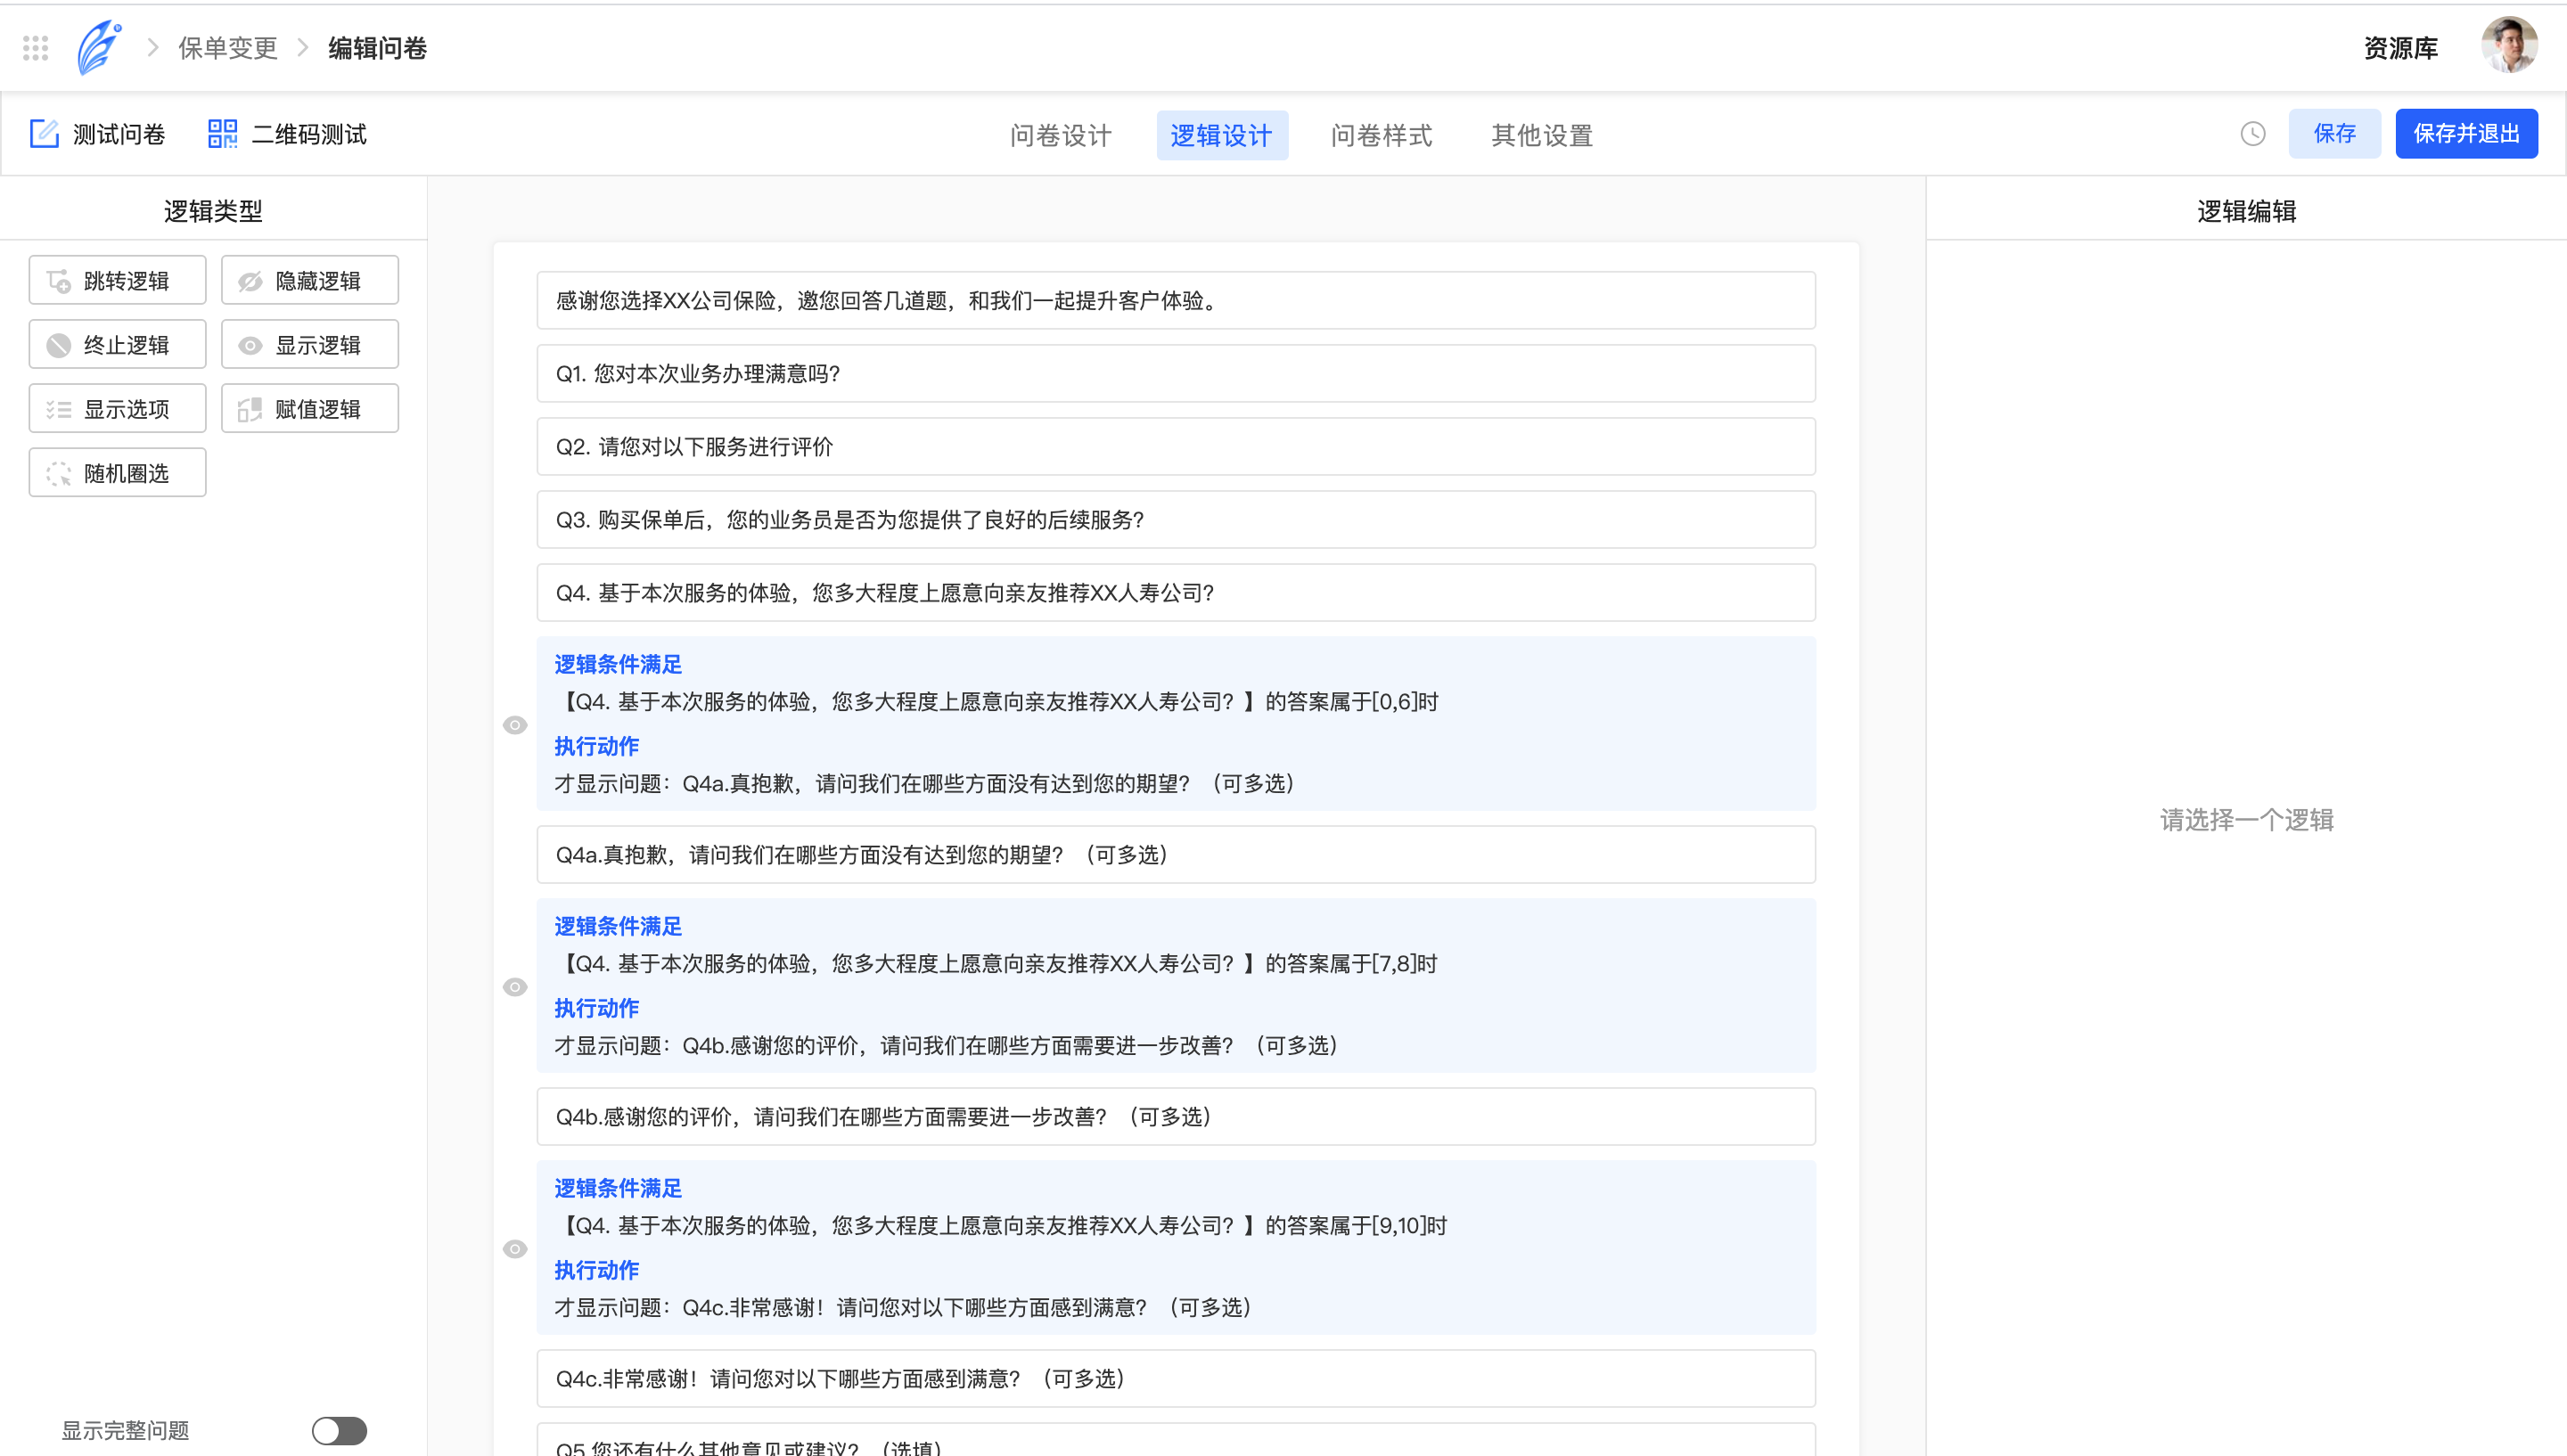Select the 跳转逻辑 logic type

coord(118,280)
